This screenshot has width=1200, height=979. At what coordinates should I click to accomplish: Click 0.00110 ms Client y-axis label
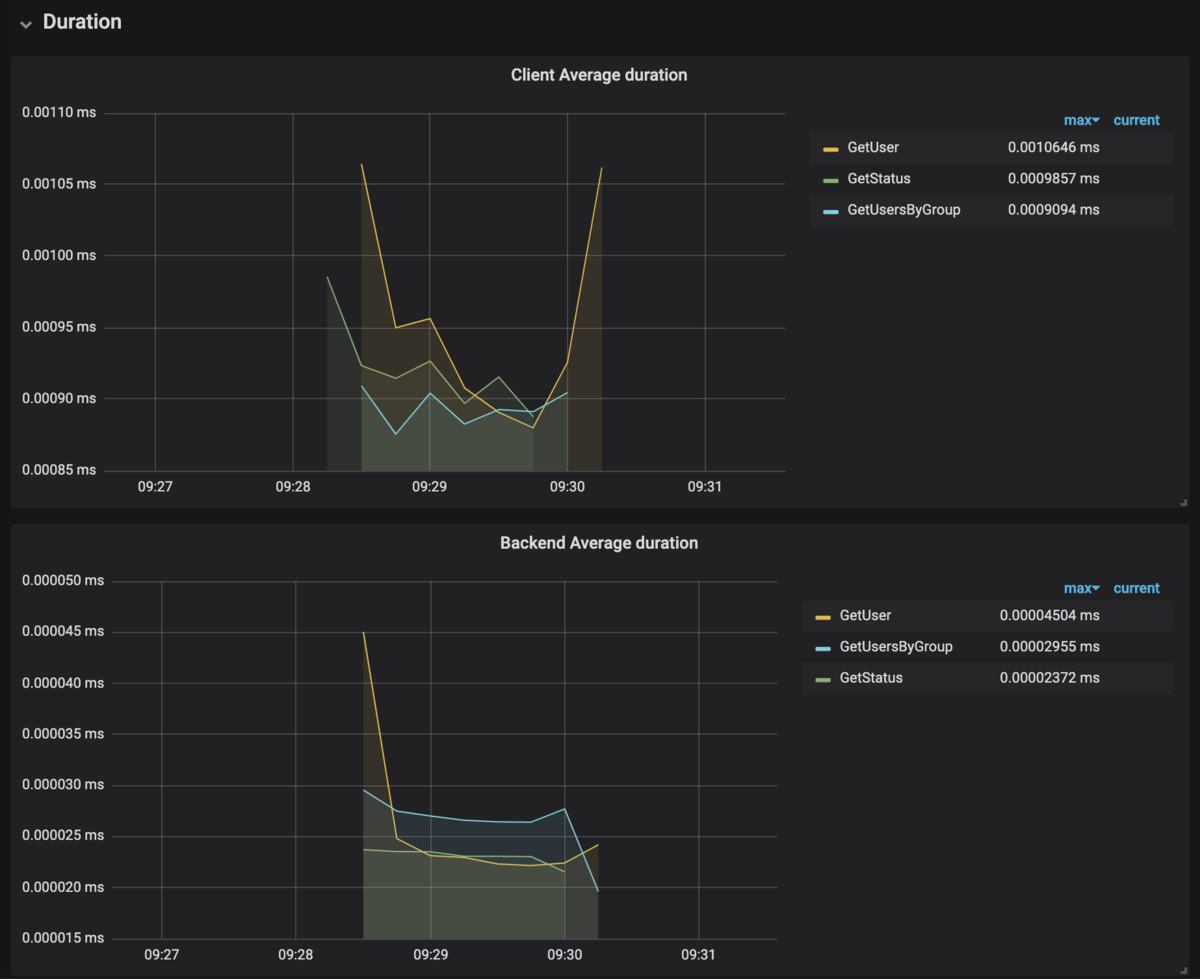point(59,113)
